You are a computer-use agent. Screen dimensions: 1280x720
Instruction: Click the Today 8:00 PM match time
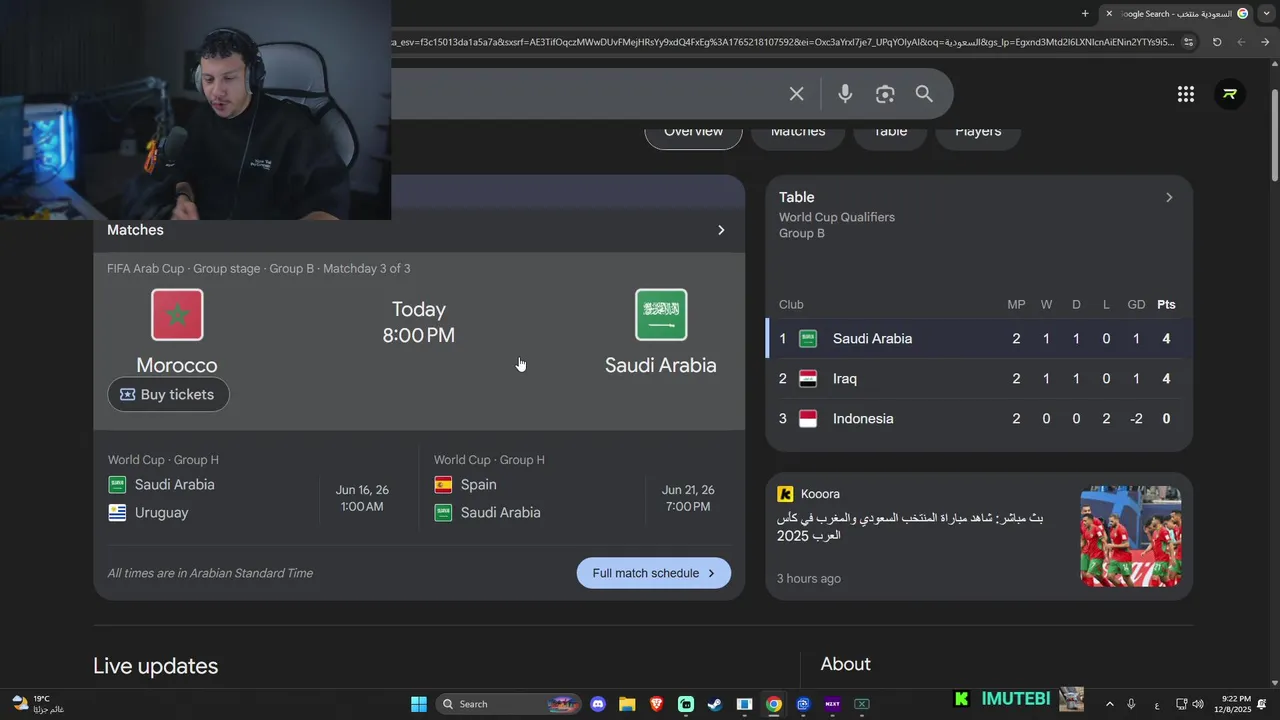click(x=419, y=322)
